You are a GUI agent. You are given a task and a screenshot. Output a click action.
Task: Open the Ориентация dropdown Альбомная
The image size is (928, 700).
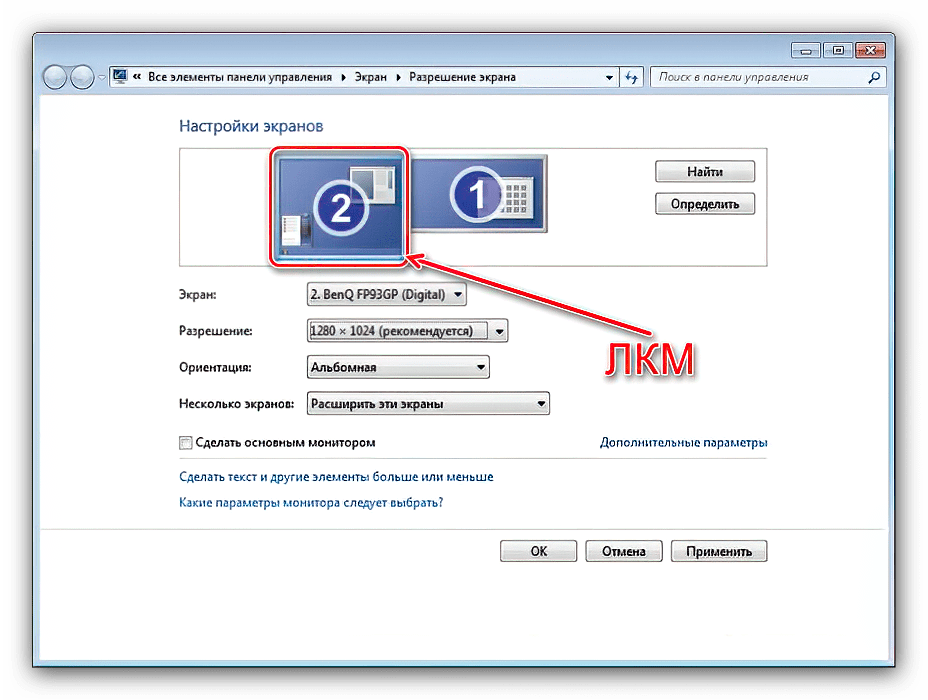[x=398, y=367]
